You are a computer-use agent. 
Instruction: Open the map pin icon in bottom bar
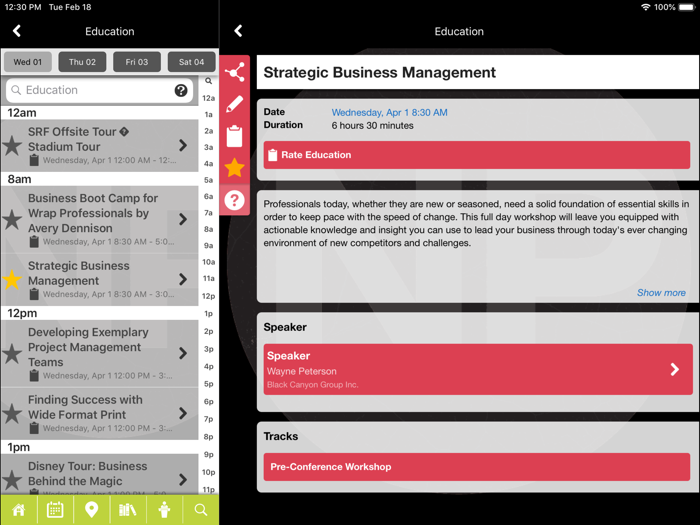92,510
